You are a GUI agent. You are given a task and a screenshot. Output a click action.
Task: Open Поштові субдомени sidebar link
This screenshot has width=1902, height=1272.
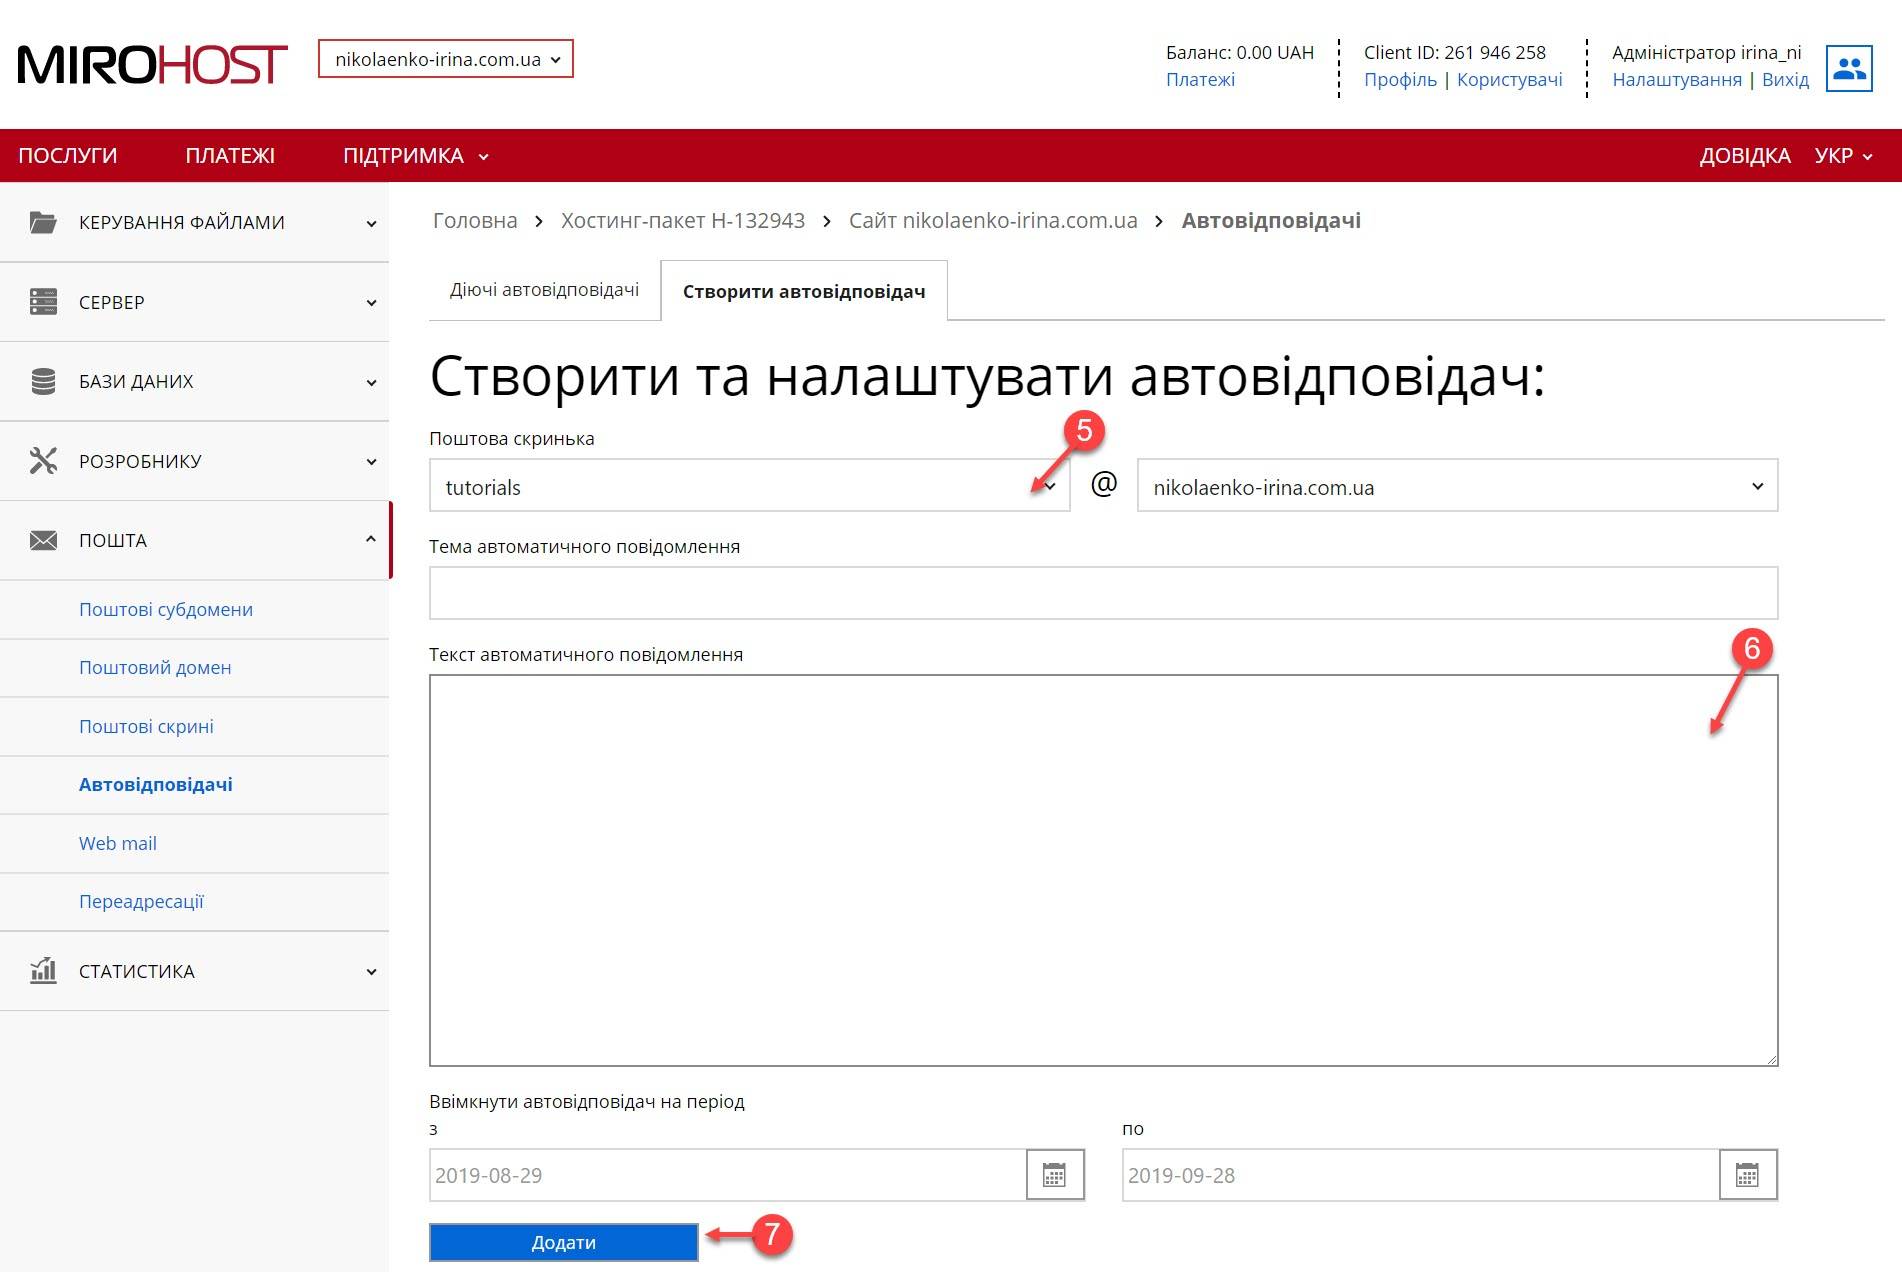click(x=166, y=609)
